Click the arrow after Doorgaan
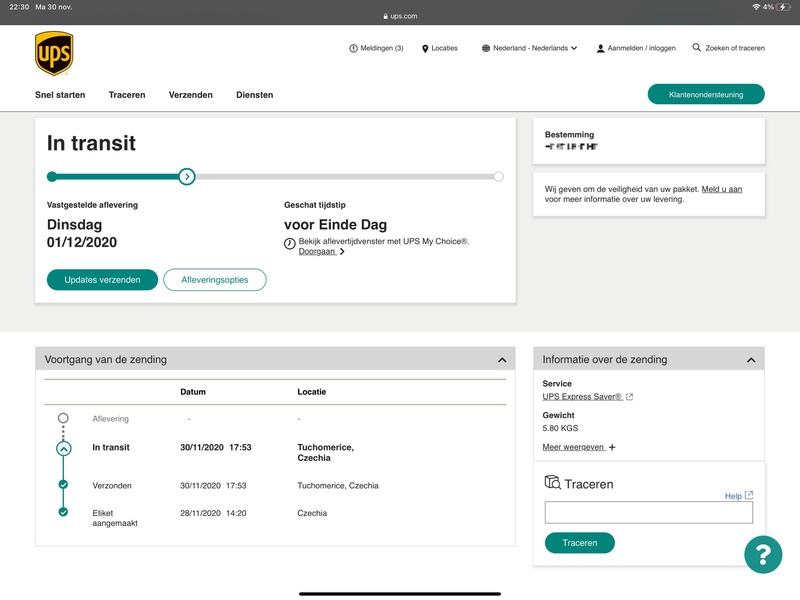 tap(342, 252)
